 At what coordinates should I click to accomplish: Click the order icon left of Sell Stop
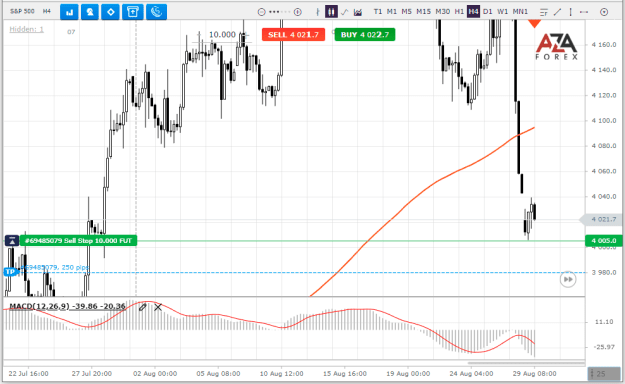12,240
